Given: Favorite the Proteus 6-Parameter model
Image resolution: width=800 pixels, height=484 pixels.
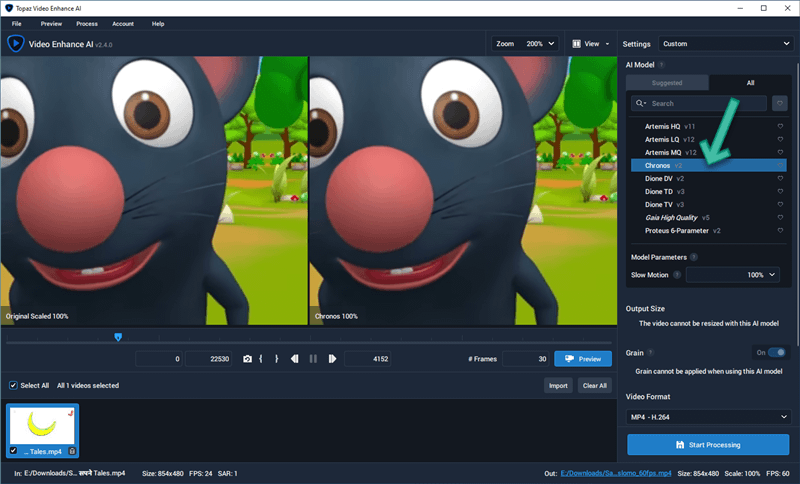Looking at the screenshot, I should click(x=780, y=231).
